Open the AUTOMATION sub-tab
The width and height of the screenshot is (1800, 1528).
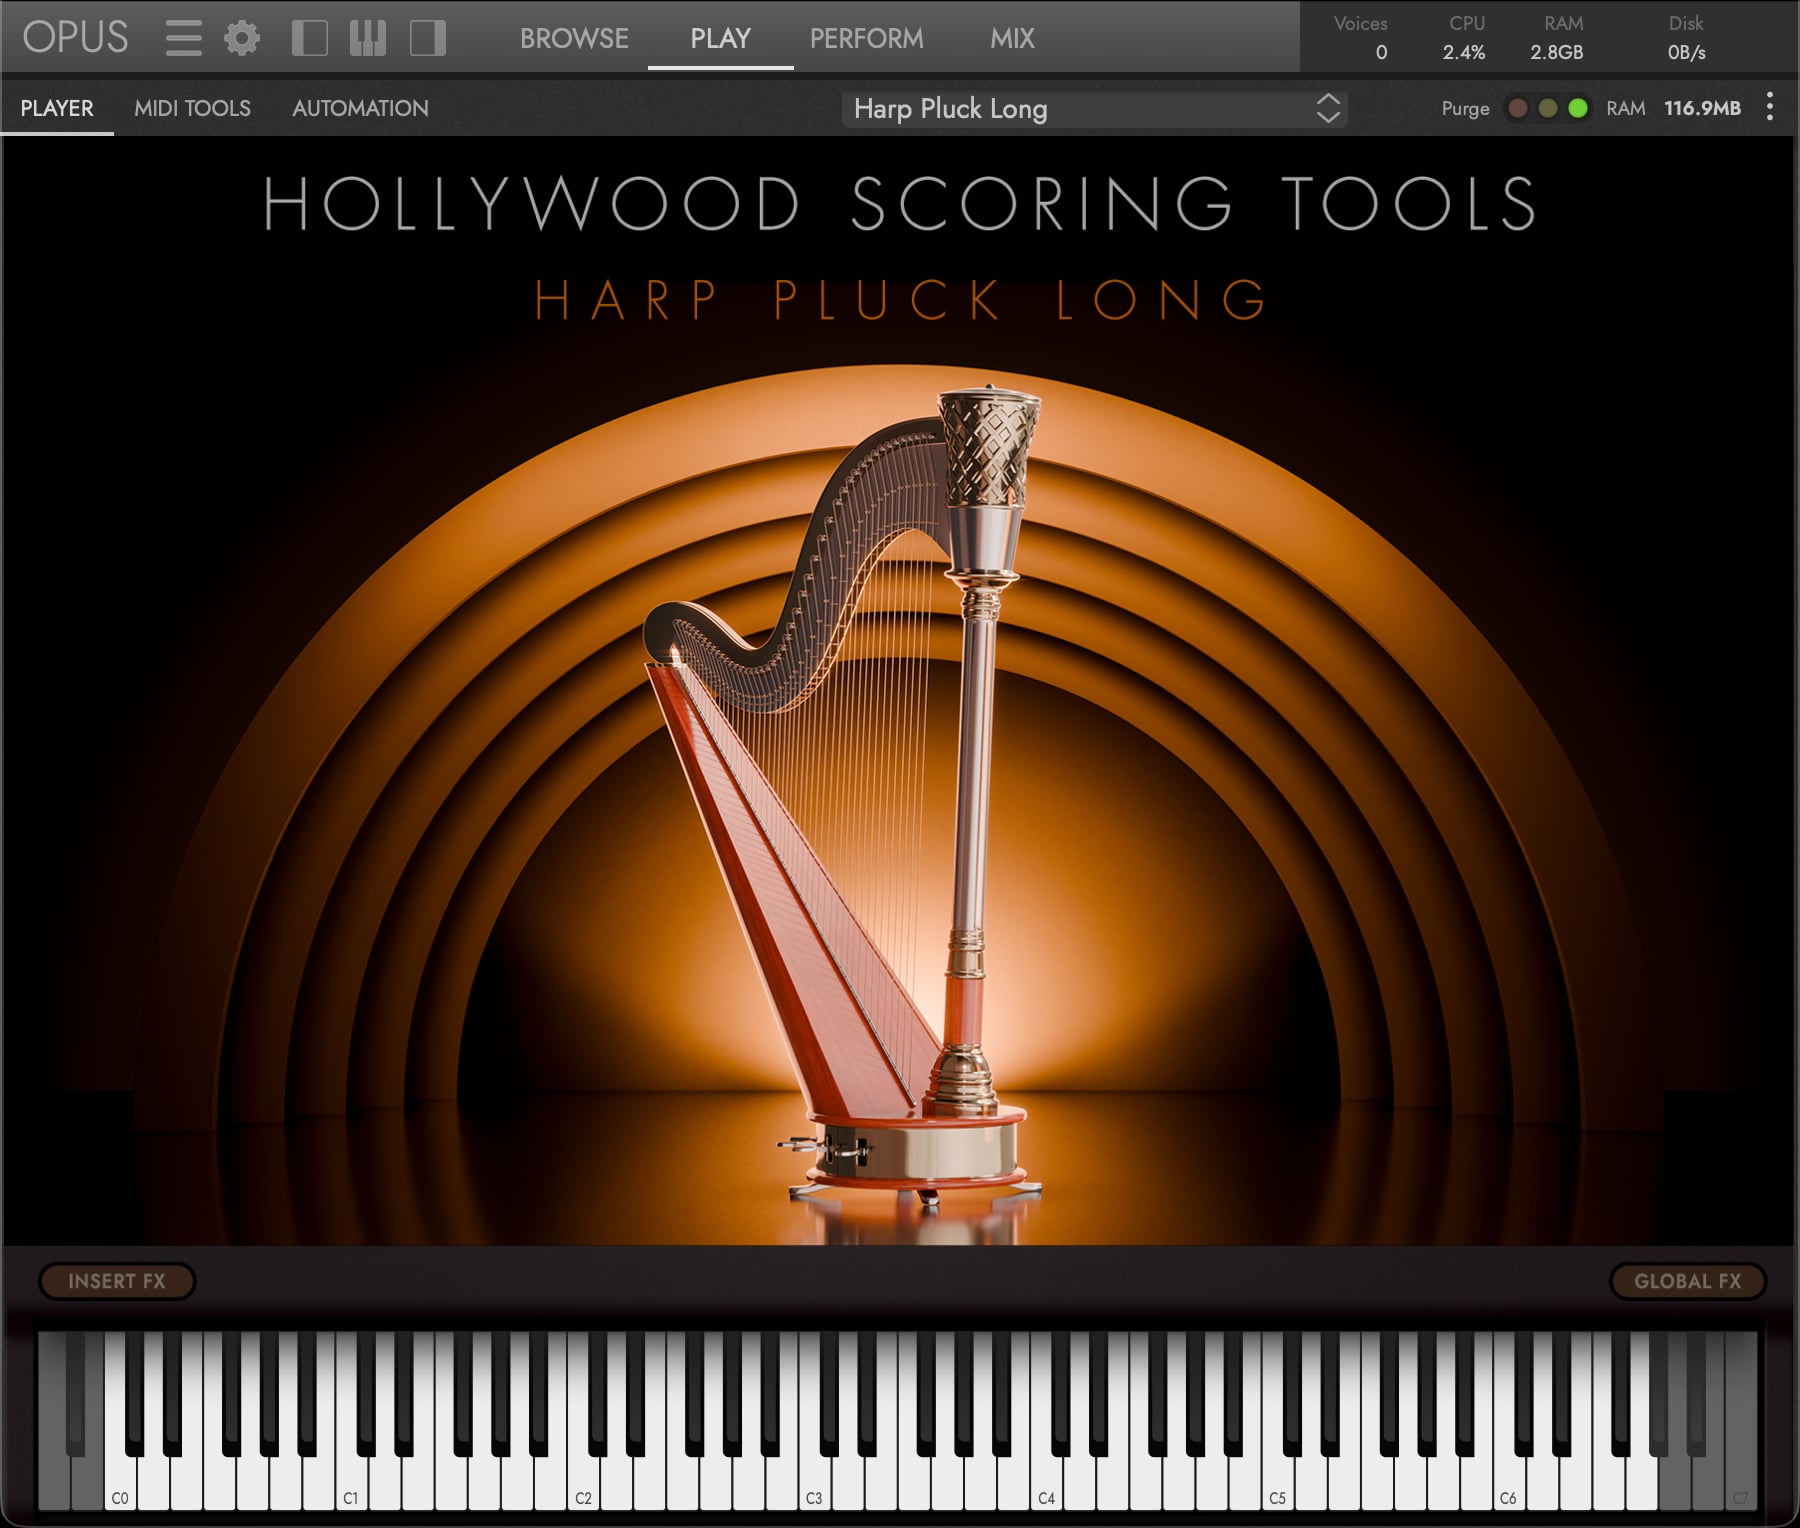360,108
